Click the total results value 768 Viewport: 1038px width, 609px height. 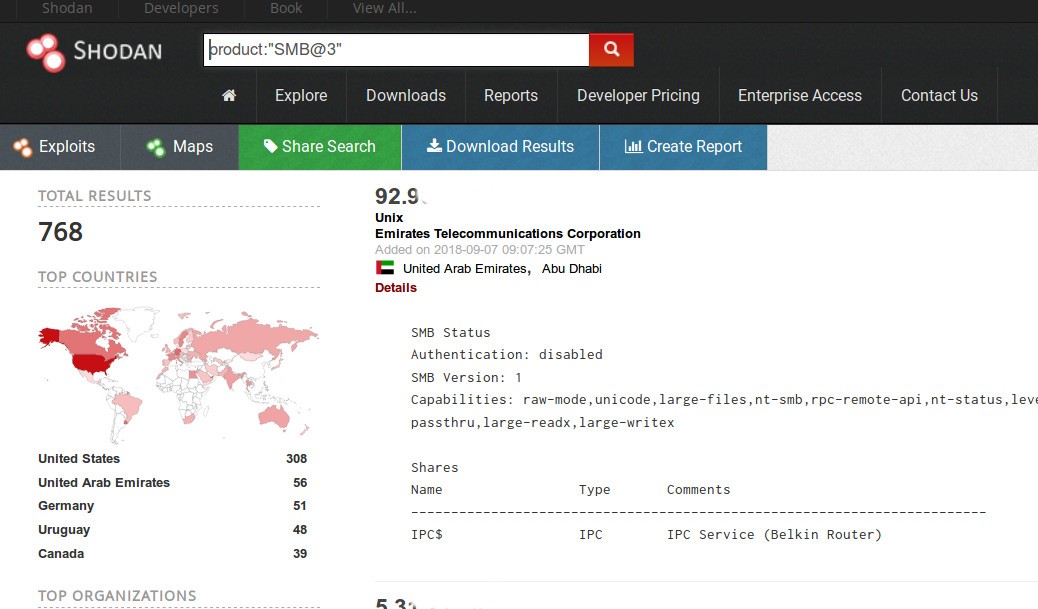click(x=60, y=232)
